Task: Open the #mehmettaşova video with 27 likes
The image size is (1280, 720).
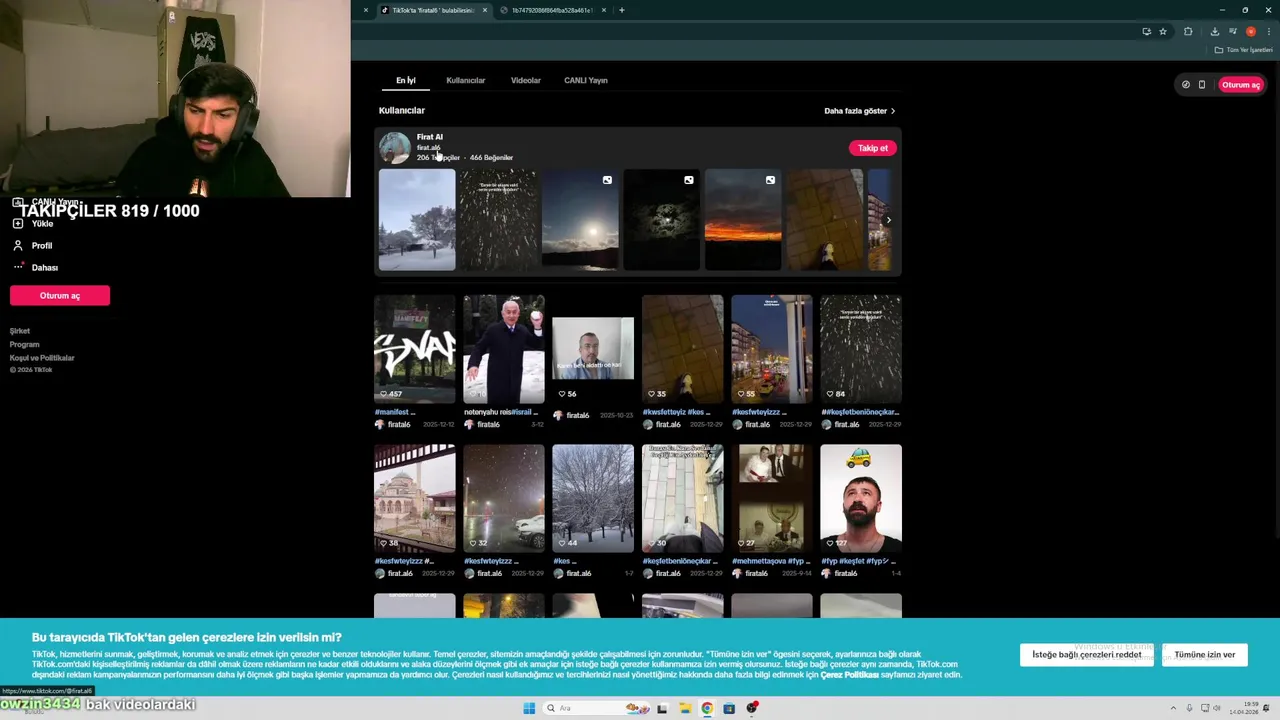Action: coord(772,498)
